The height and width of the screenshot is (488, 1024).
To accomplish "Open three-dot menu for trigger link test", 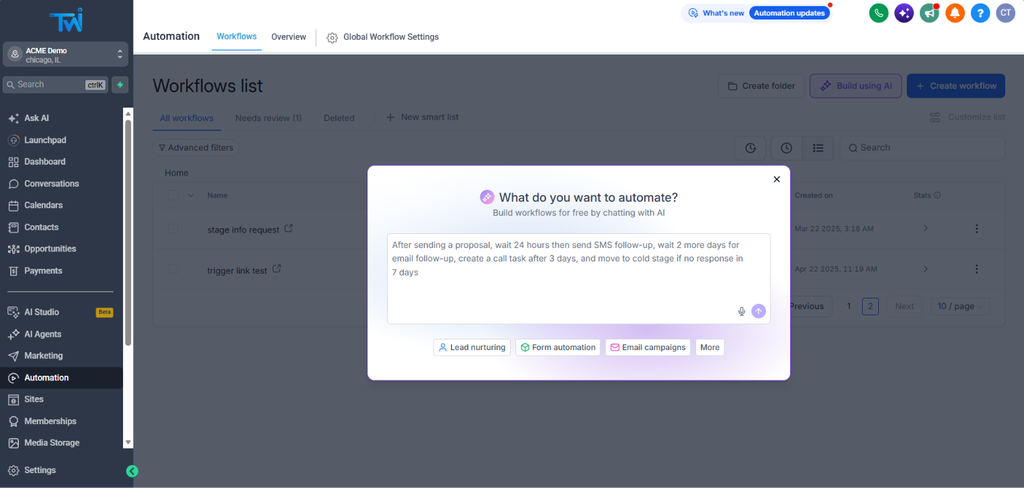I will click(x=977, y=268).
